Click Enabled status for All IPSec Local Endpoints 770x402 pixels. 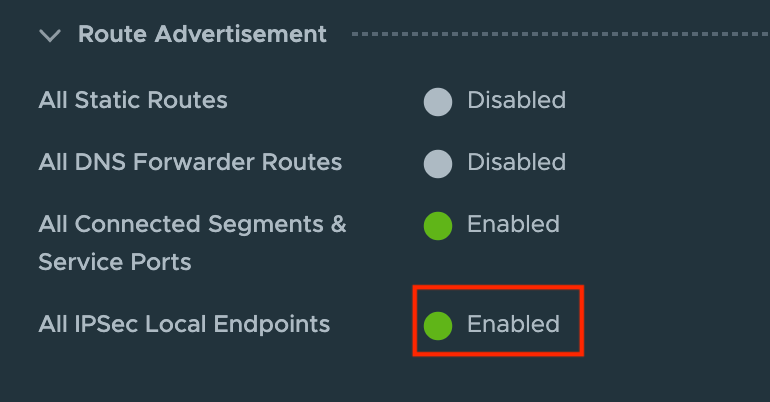coord(513,324)
